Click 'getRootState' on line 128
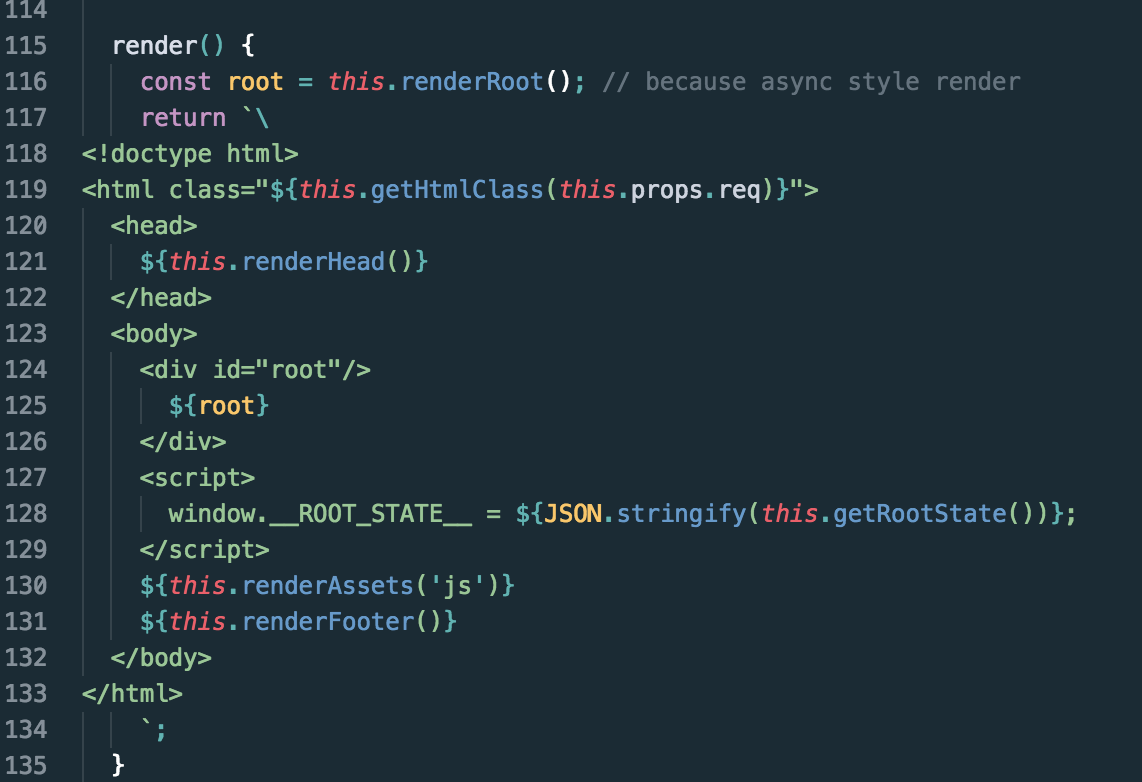This screenshot has width=1142, height=782. click(919, 514)
